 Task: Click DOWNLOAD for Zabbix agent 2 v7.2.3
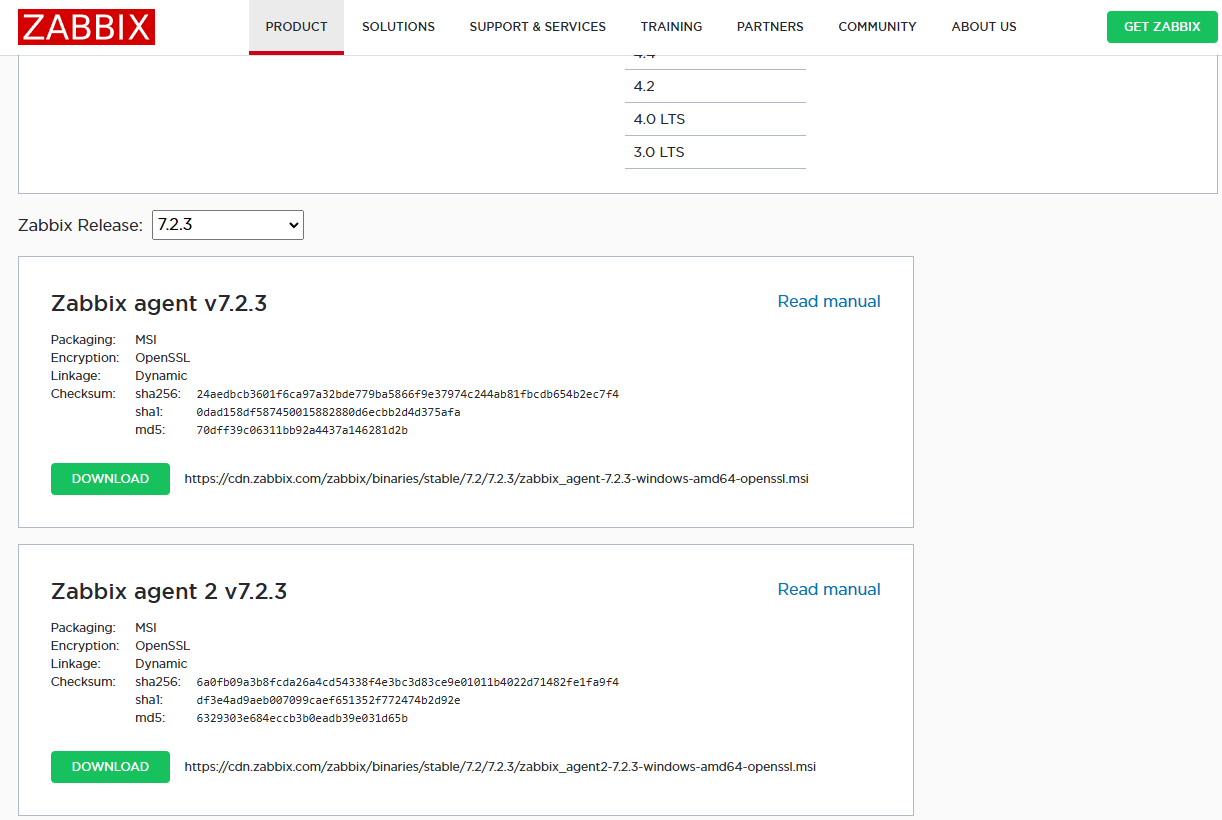110,767
